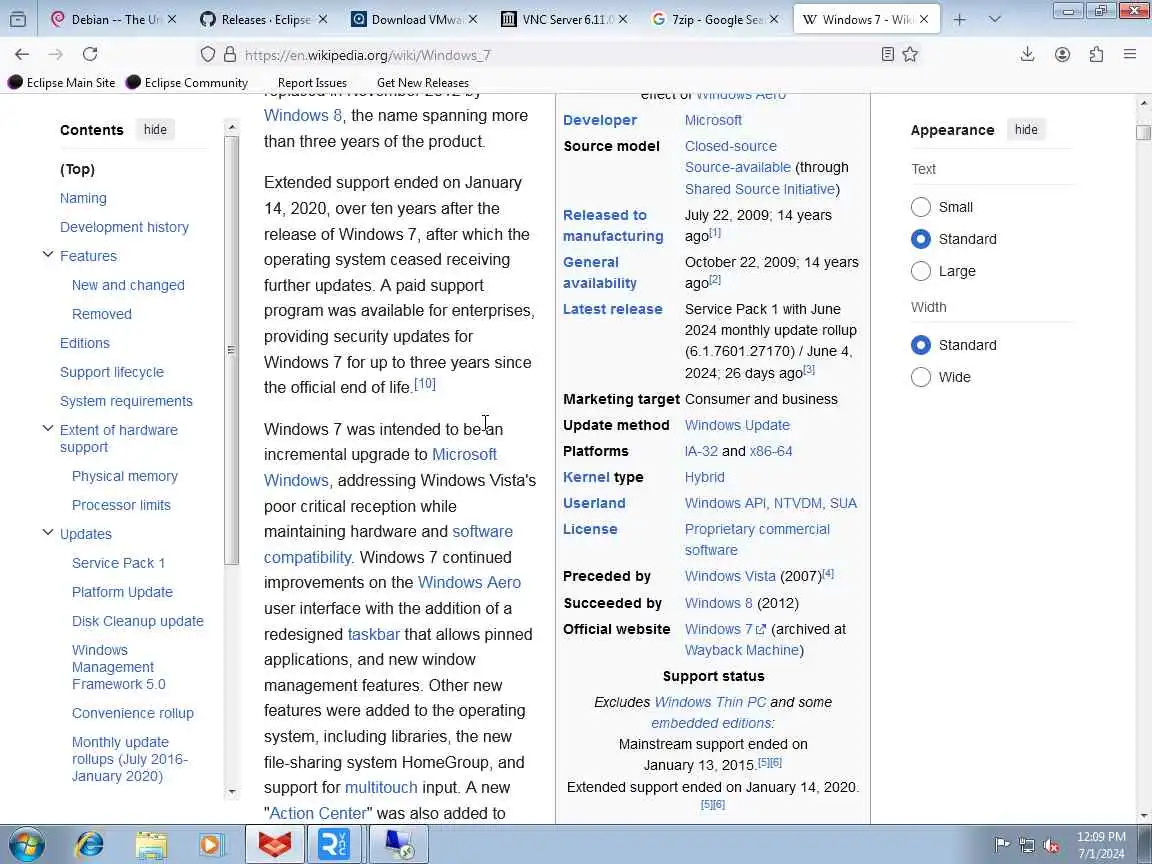The height and width of the screenshot is (864, 1152).
Task: Open the Microsoft developer link
Action: pyautogui.click(x=713, y=120)
